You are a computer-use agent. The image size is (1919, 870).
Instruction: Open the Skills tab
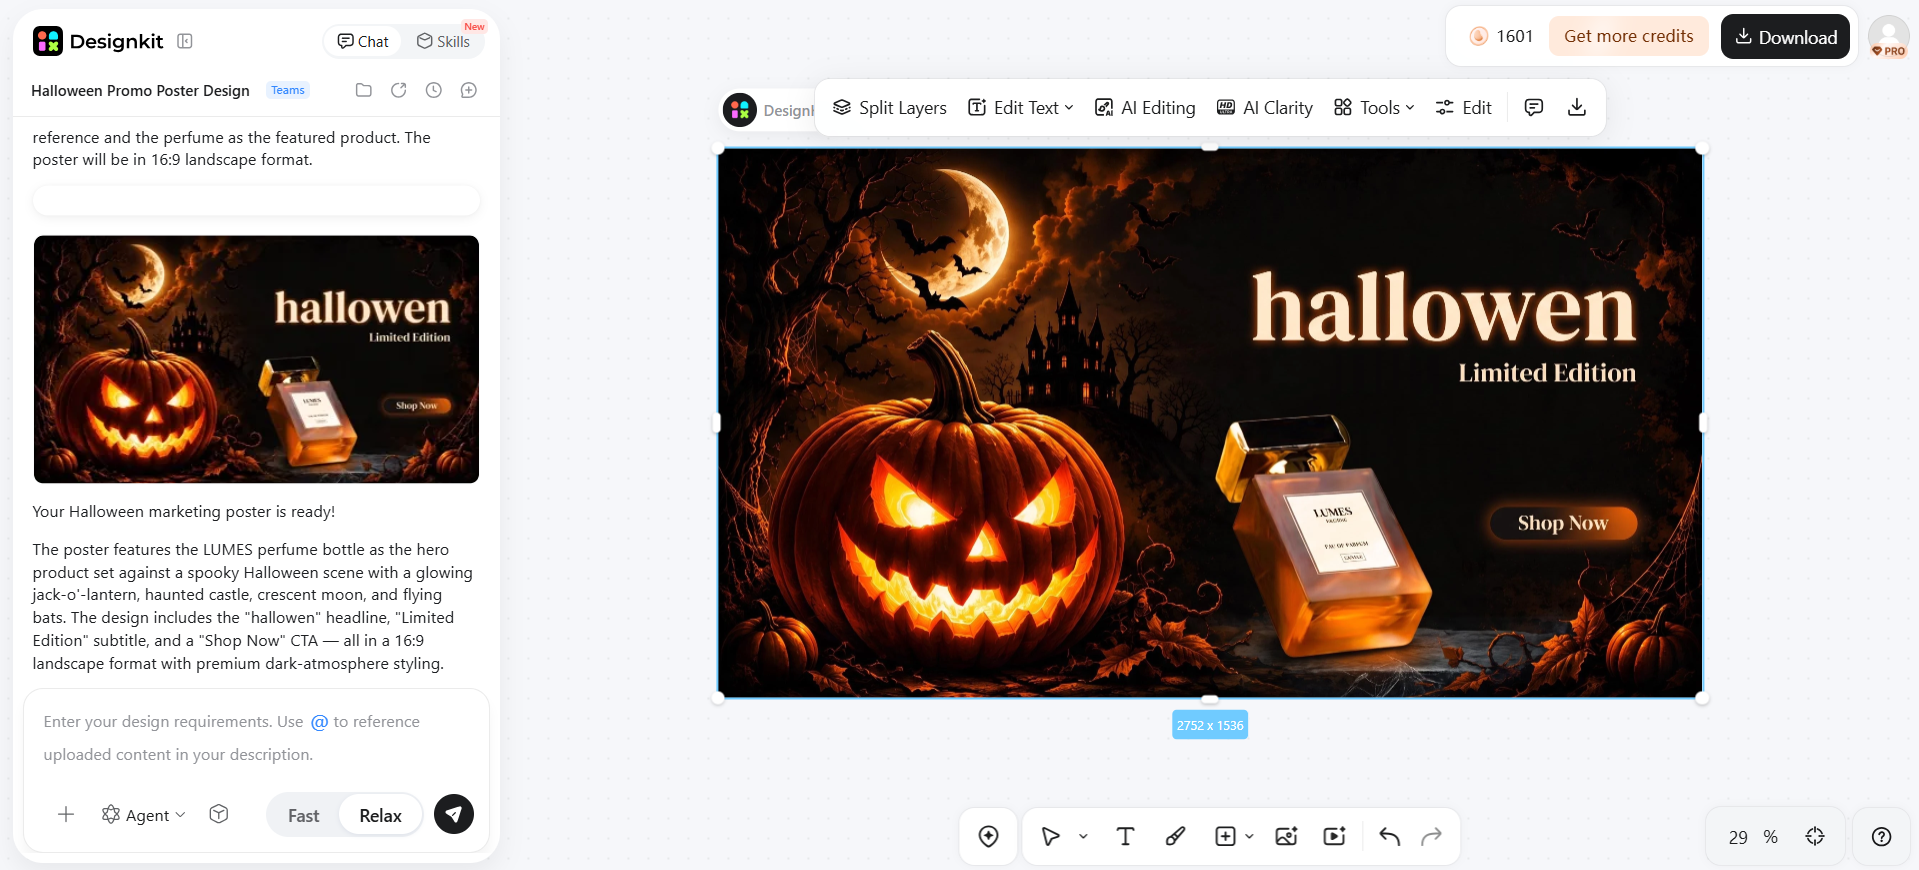[x=443, y=41]
